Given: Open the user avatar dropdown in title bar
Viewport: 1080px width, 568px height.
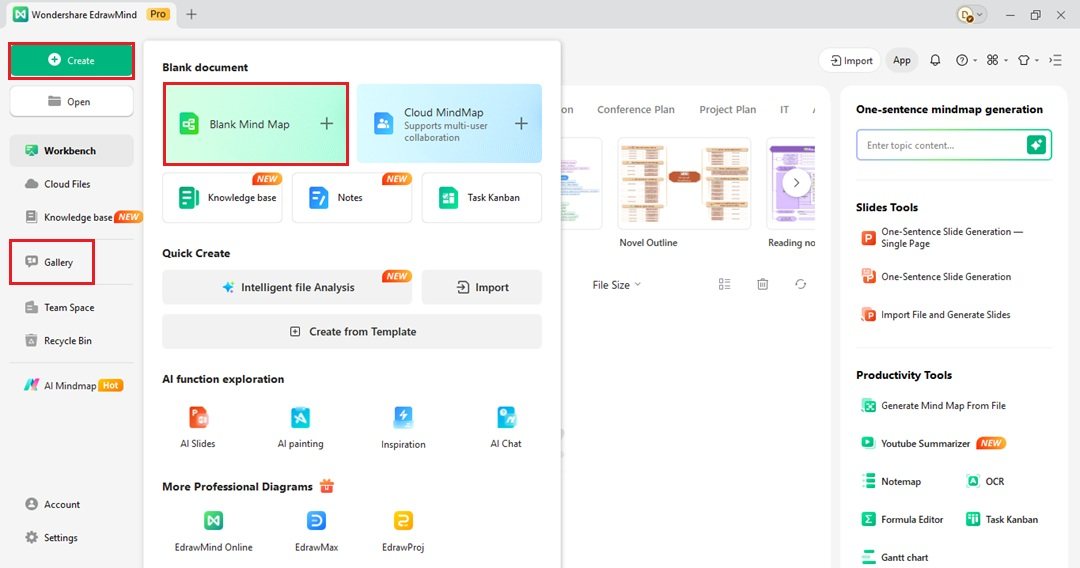Looking at the screenshot, I should tap(973, 14).
